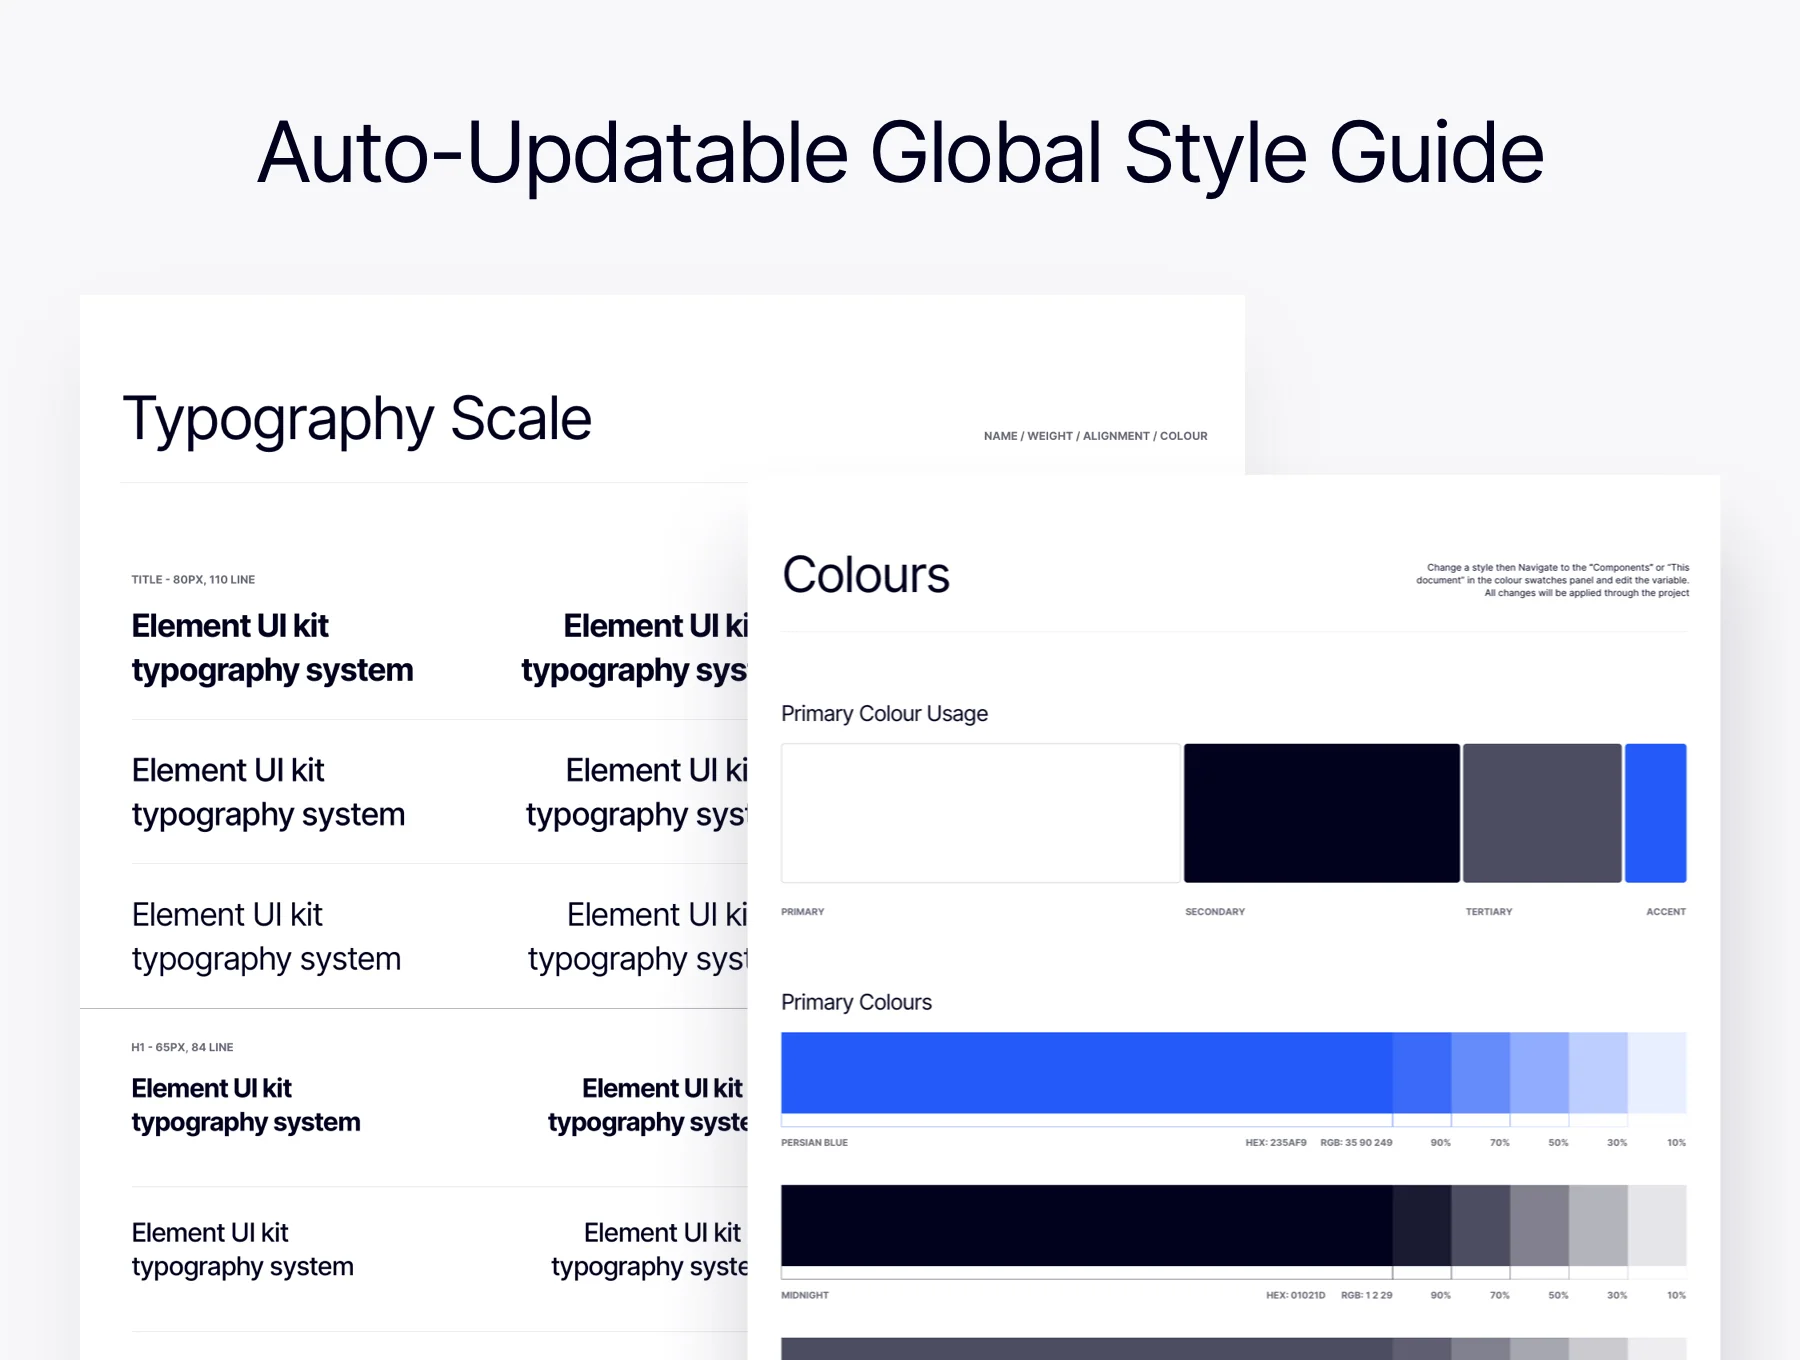Click the Midnight 10% tint swatch

1658,1226
